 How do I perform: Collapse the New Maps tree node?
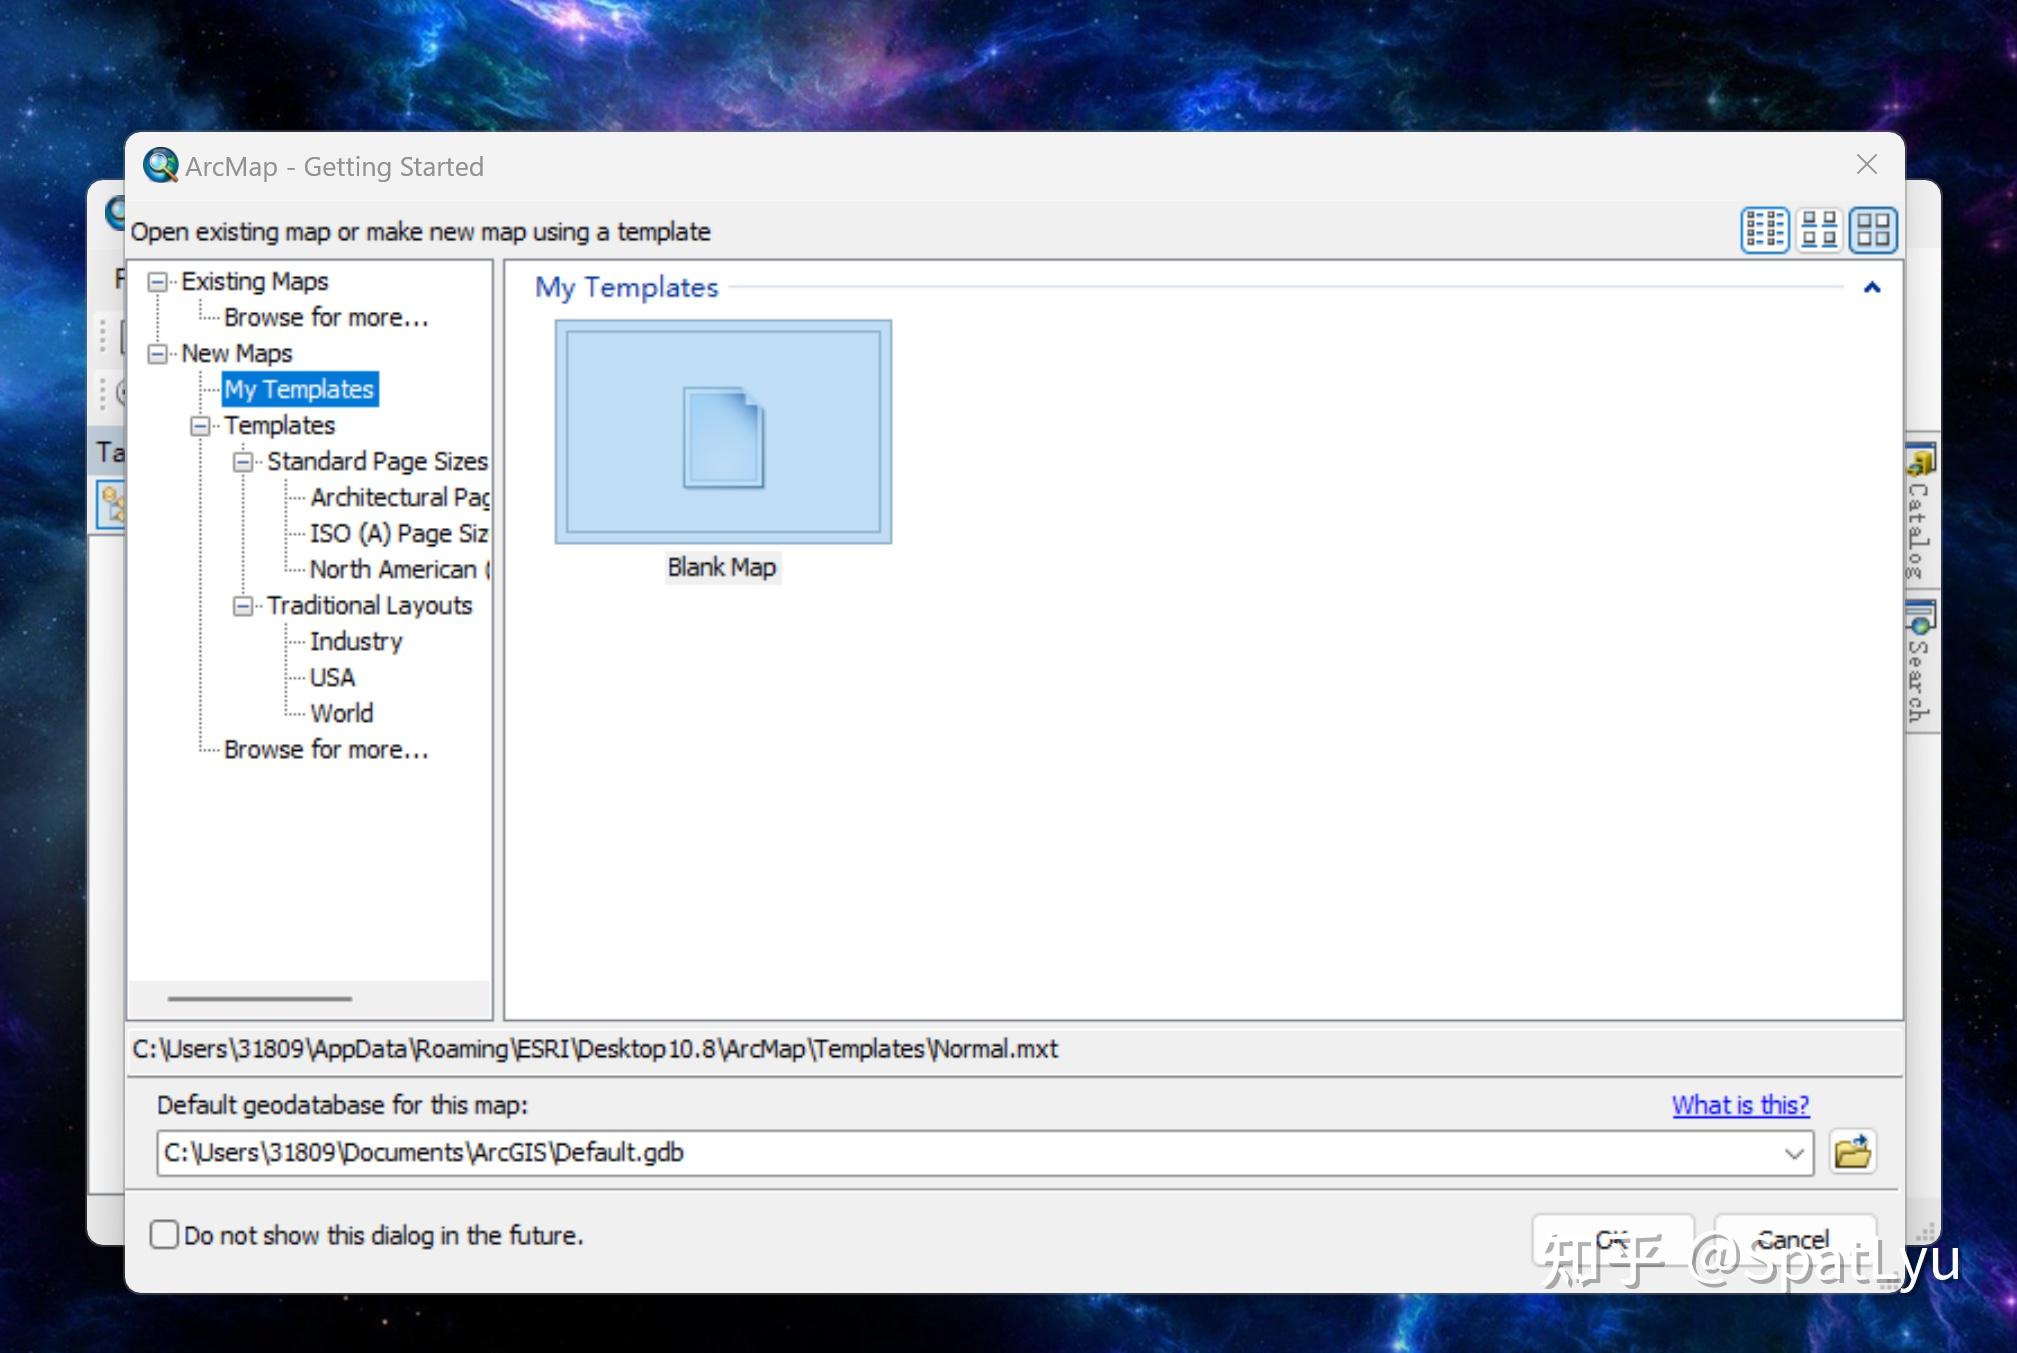point(157,354)
